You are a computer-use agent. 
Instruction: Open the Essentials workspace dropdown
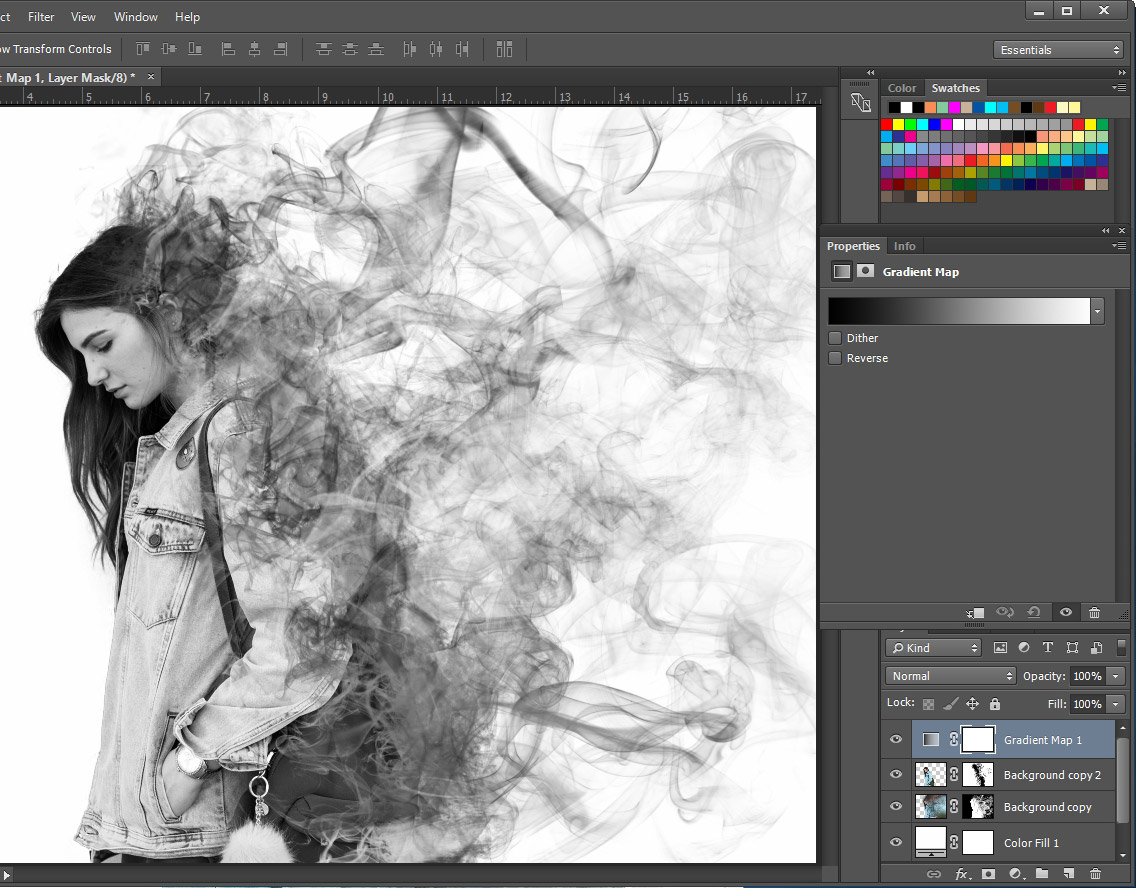1058,50
